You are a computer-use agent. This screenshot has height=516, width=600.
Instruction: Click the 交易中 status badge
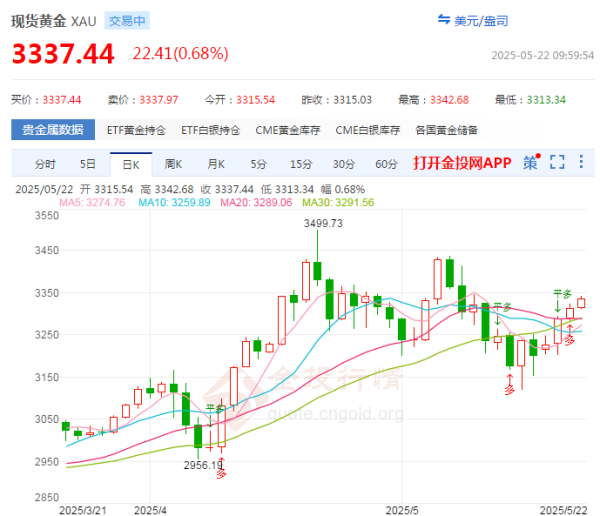point(127,21)
